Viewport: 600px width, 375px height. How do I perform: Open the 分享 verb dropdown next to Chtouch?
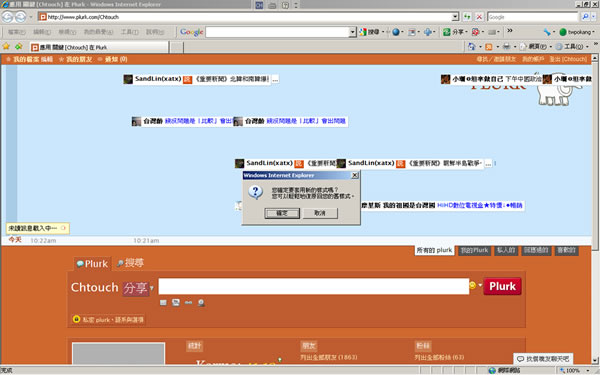point(138,288)
